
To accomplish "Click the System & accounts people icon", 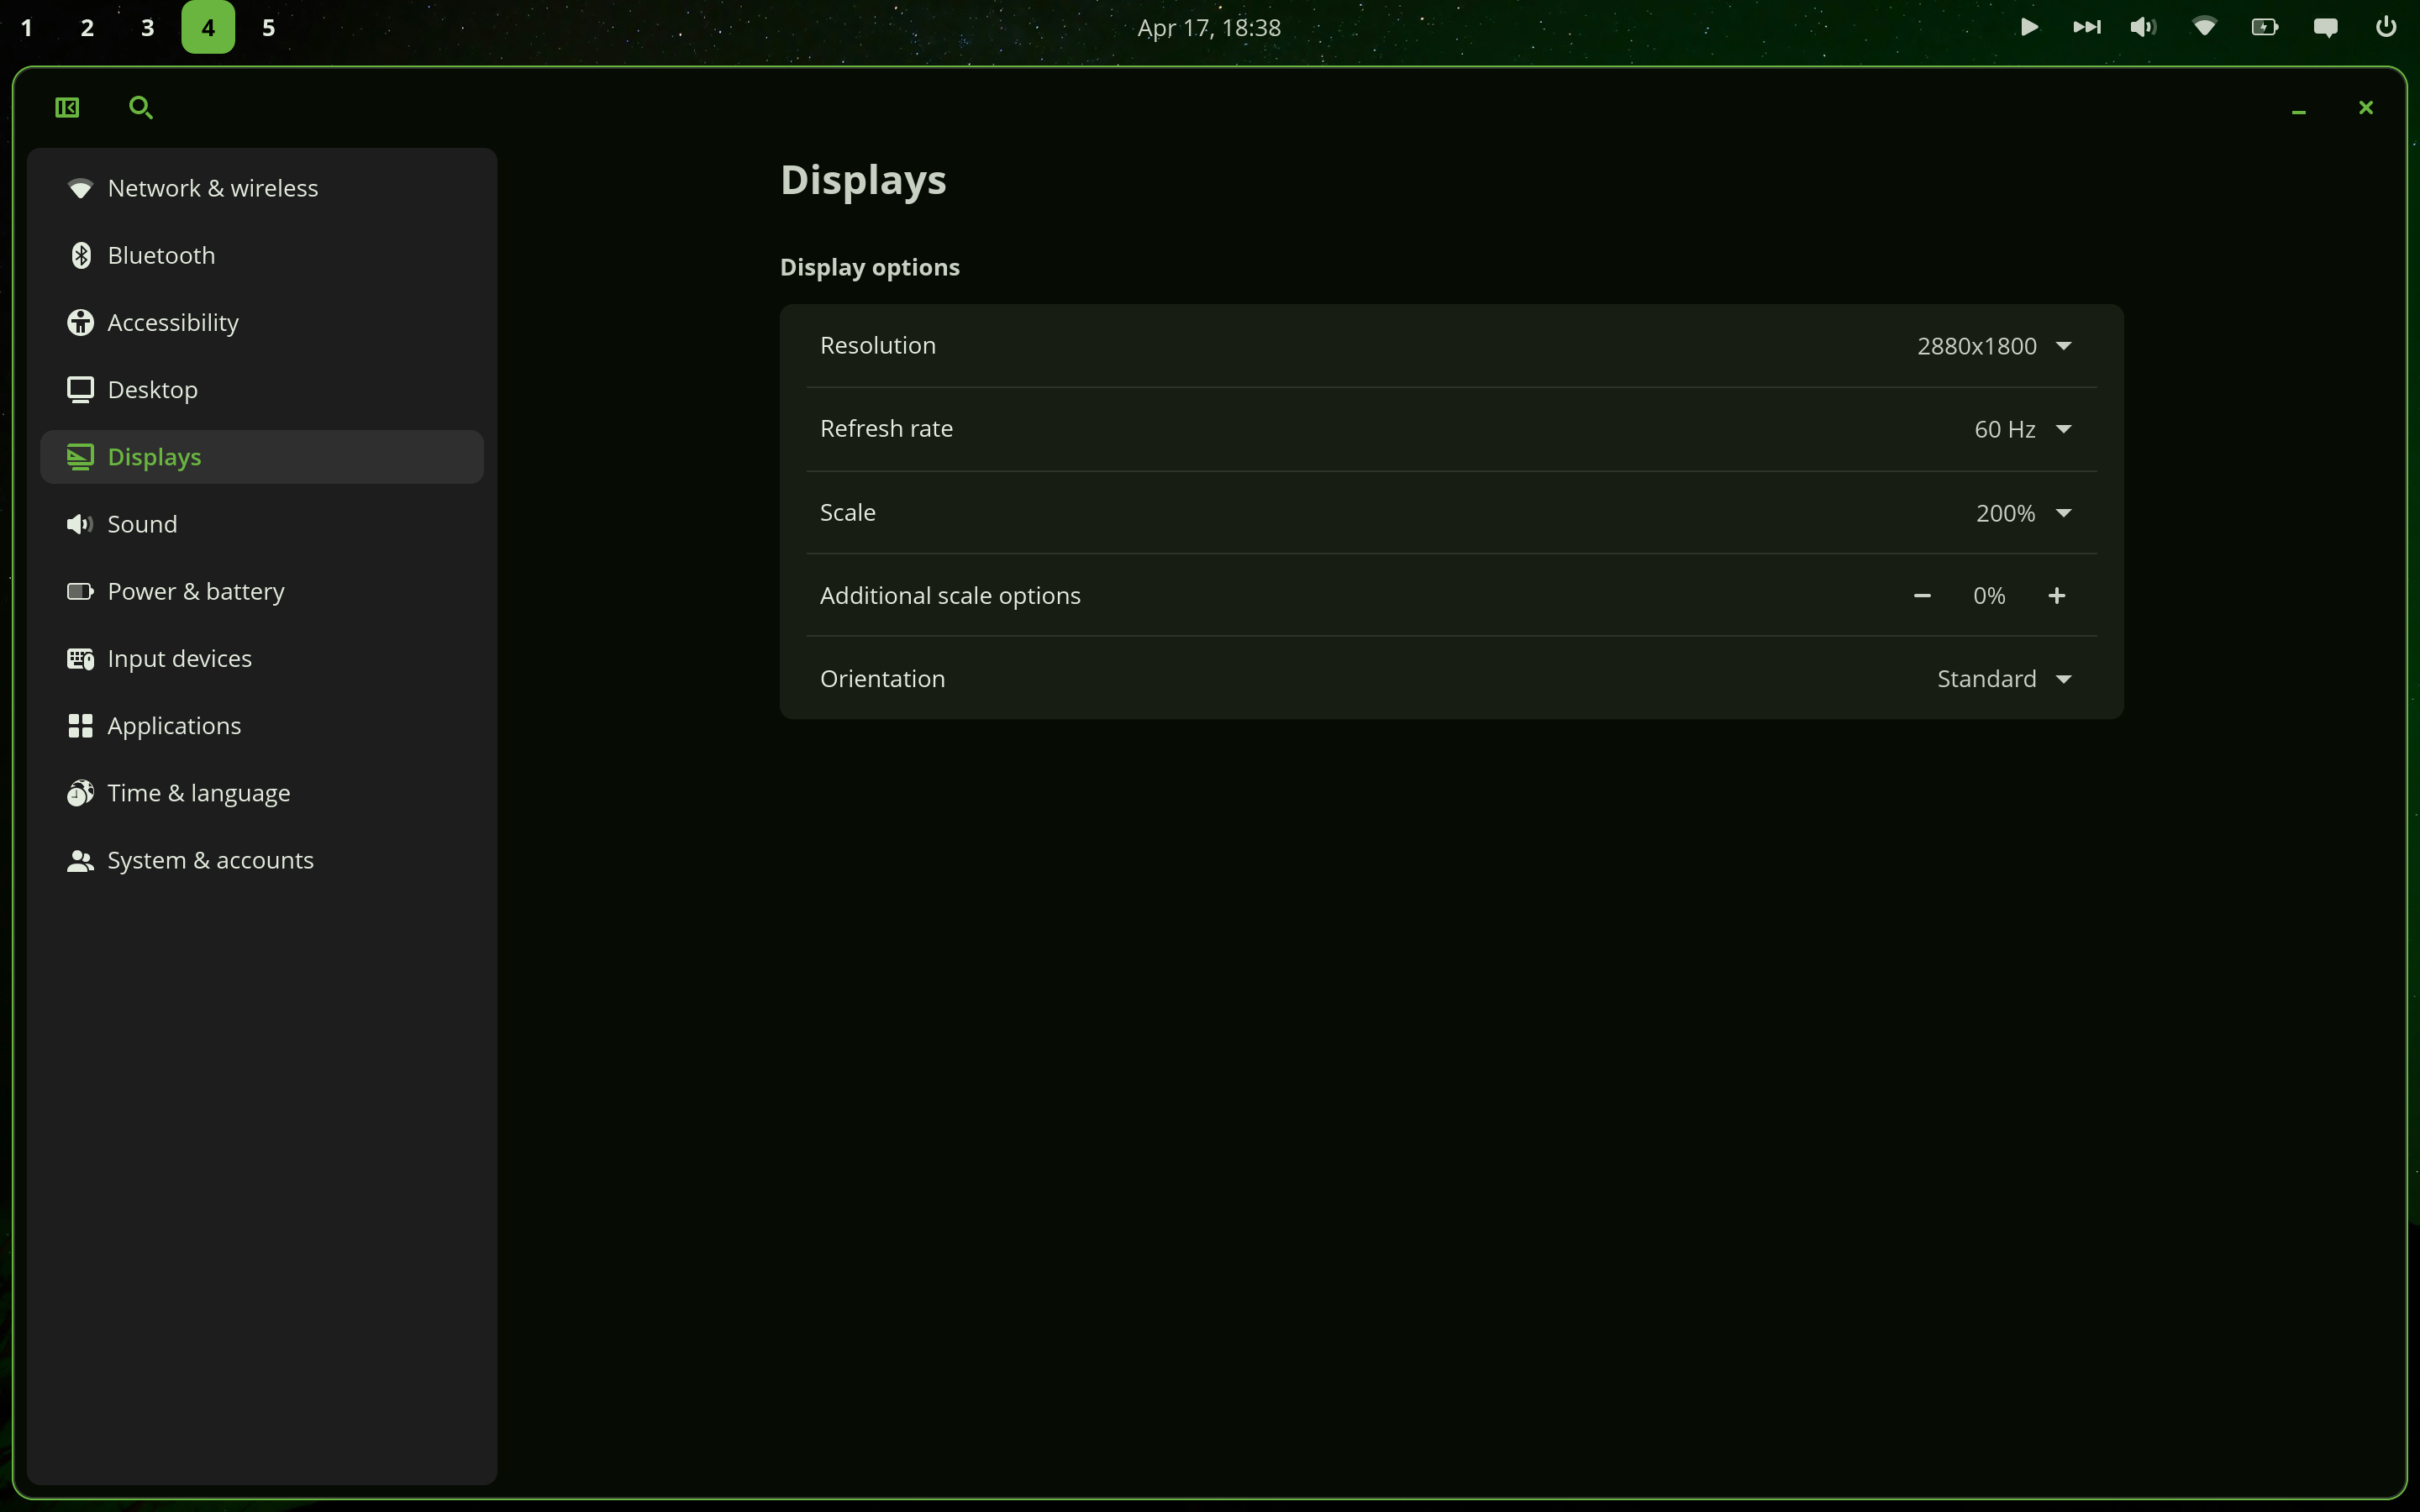I will pyautogui.click(x=80, y=860).
